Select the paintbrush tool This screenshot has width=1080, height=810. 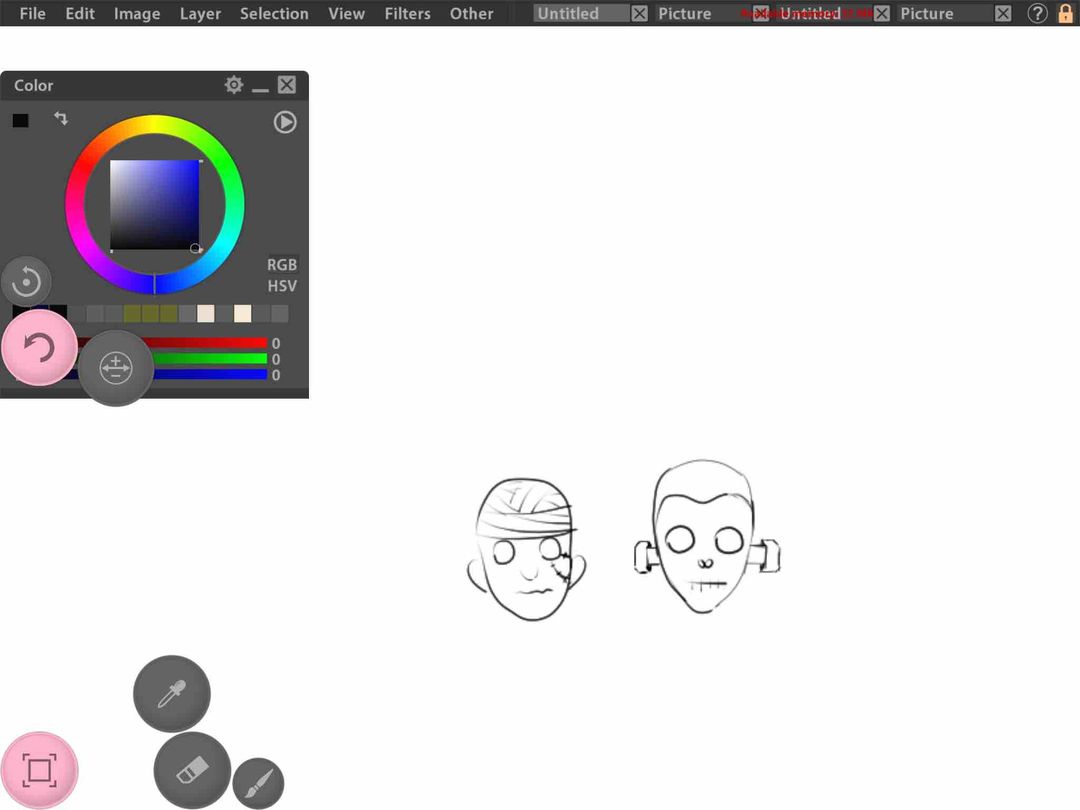coord(258,783)
